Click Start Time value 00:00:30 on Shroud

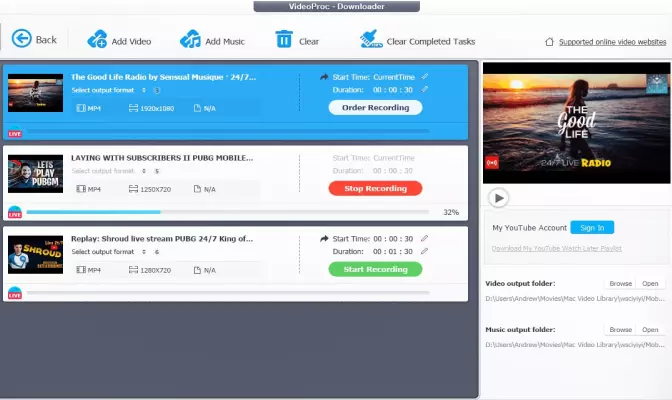pos(393,239)
